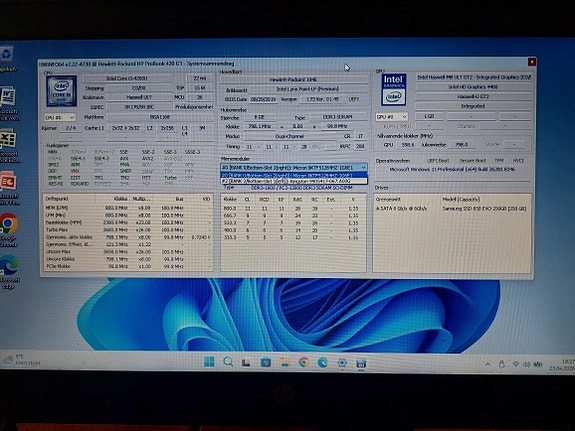Click the battery tray icon
This screenshot has height=431, width=575.
coord(538,364)
